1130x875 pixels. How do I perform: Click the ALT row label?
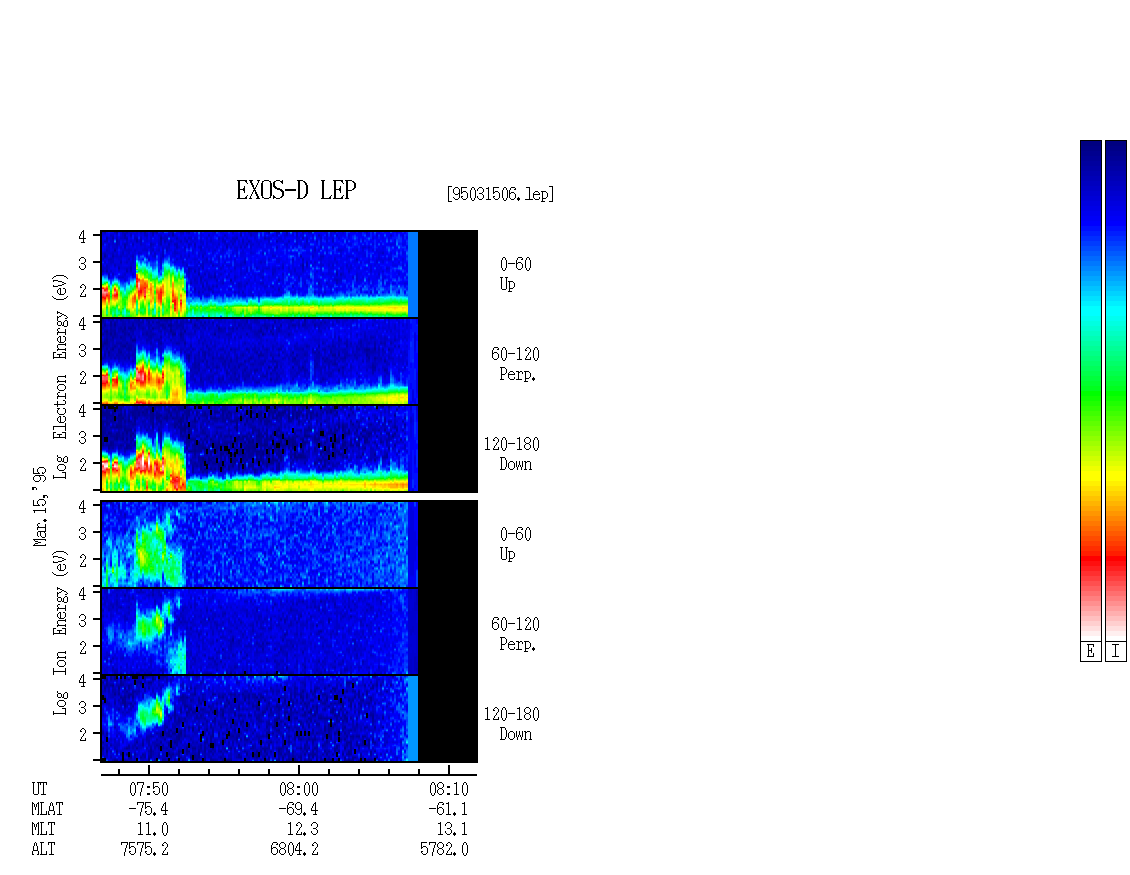click(x=43, y=850)
